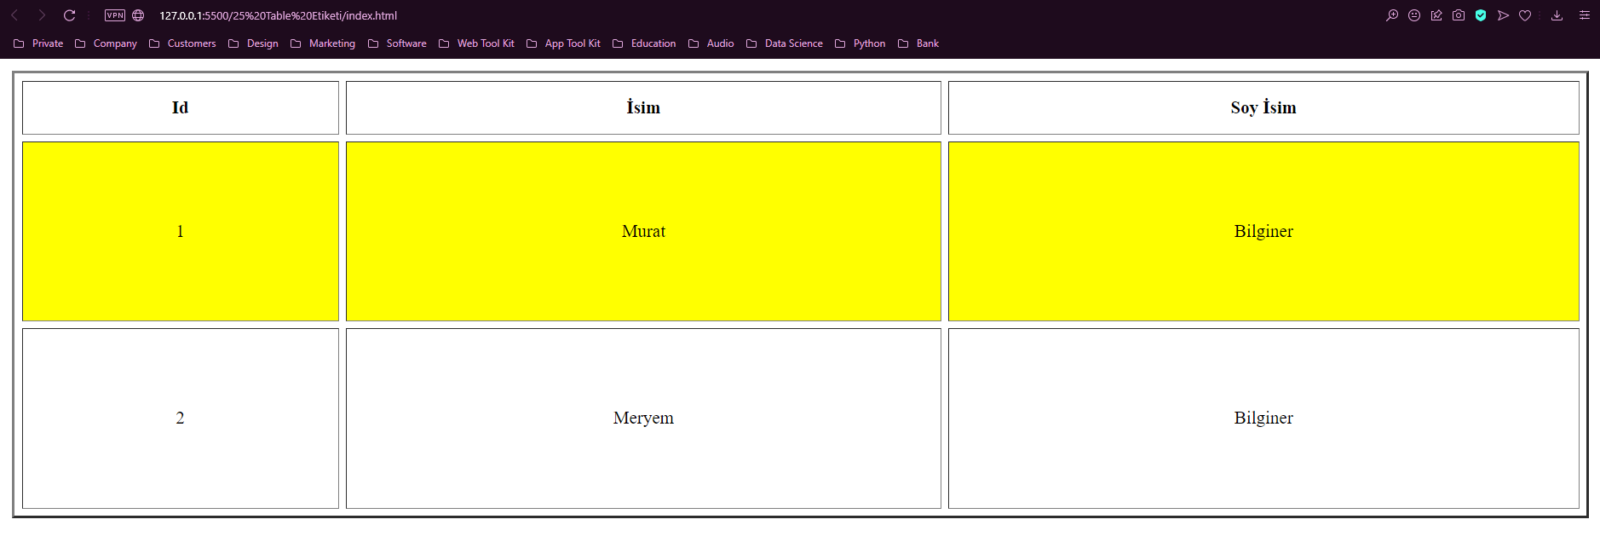Open the easy setup sliders menu

tap(1584, 16)
